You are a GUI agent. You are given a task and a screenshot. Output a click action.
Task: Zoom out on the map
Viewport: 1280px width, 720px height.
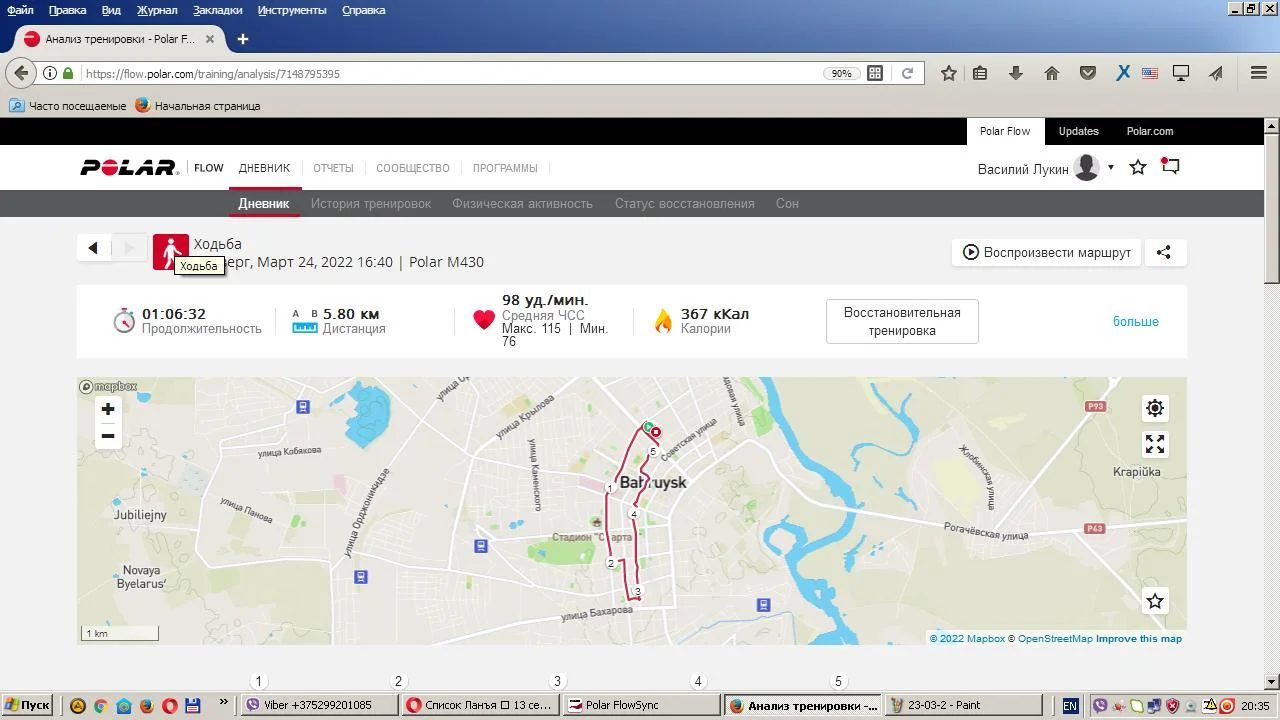108,436
